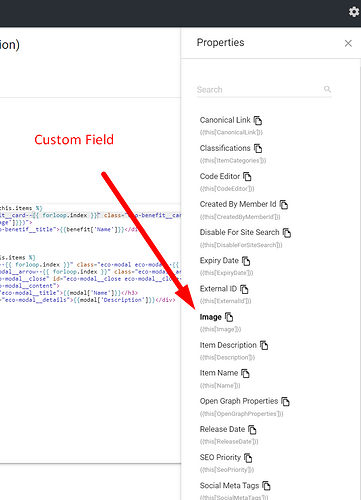Image resolution: width=361 pixels, height=500 pixels.
Task: Select the External ID property label
Action: point(218,289)
